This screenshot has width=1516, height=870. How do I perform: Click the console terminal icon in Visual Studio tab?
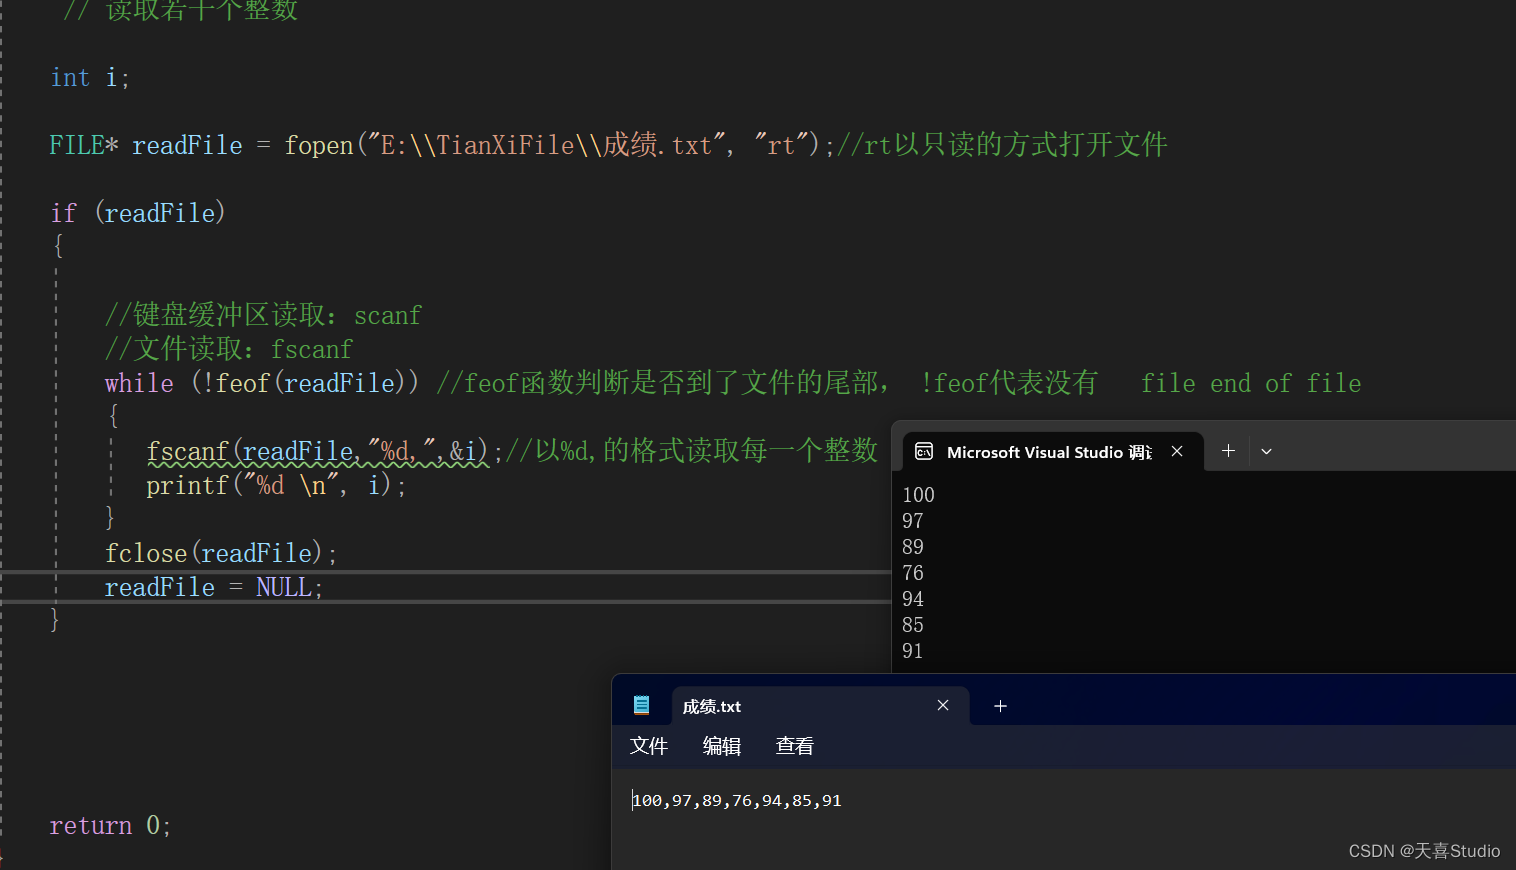924,452
